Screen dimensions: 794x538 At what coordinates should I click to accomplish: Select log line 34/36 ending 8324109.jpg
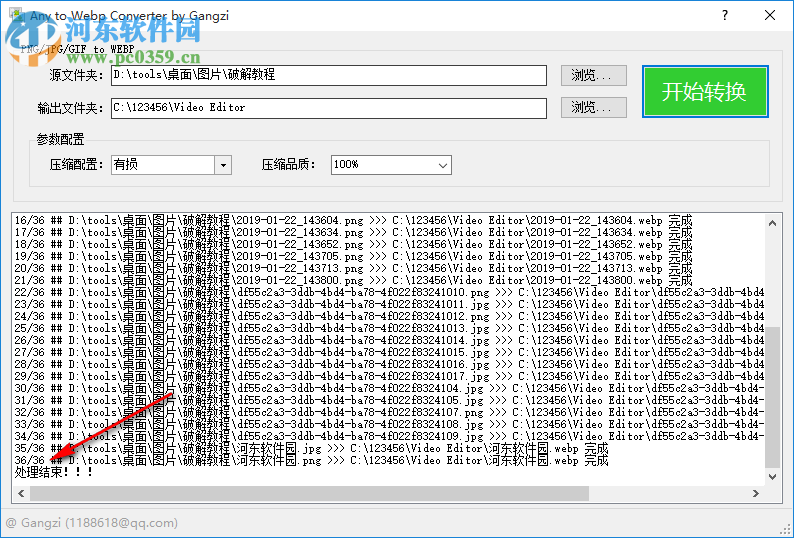pyautogui.click(x=389, y=436)
